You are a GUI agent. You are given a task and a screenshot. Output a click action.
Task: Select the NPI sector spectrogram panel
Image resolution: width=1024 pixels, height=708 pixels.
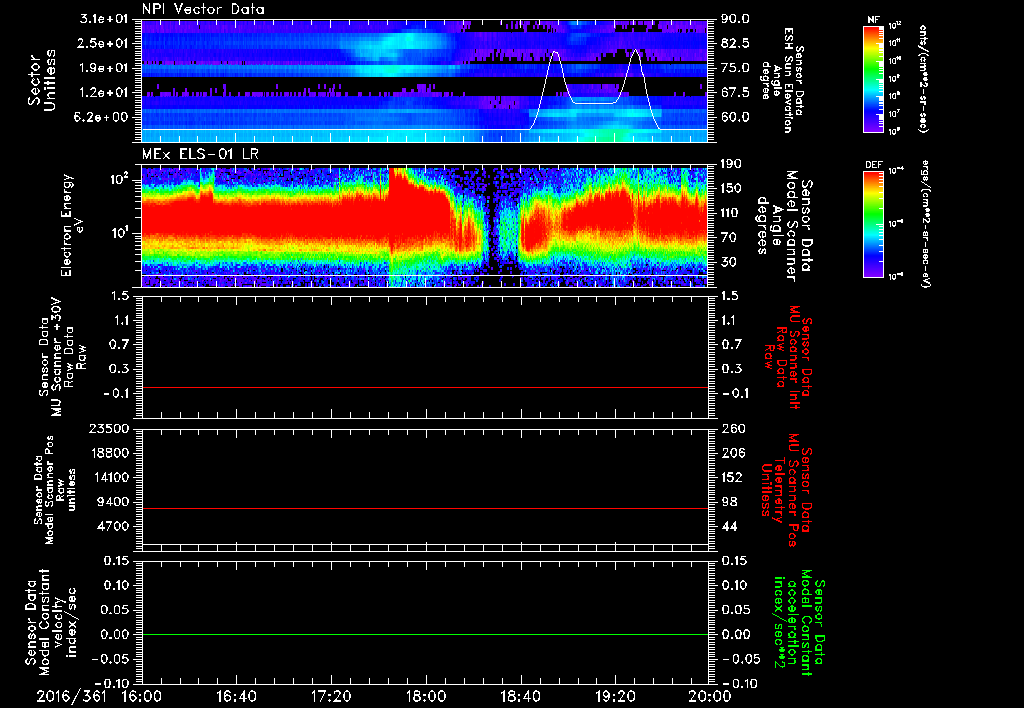point(424,80)
